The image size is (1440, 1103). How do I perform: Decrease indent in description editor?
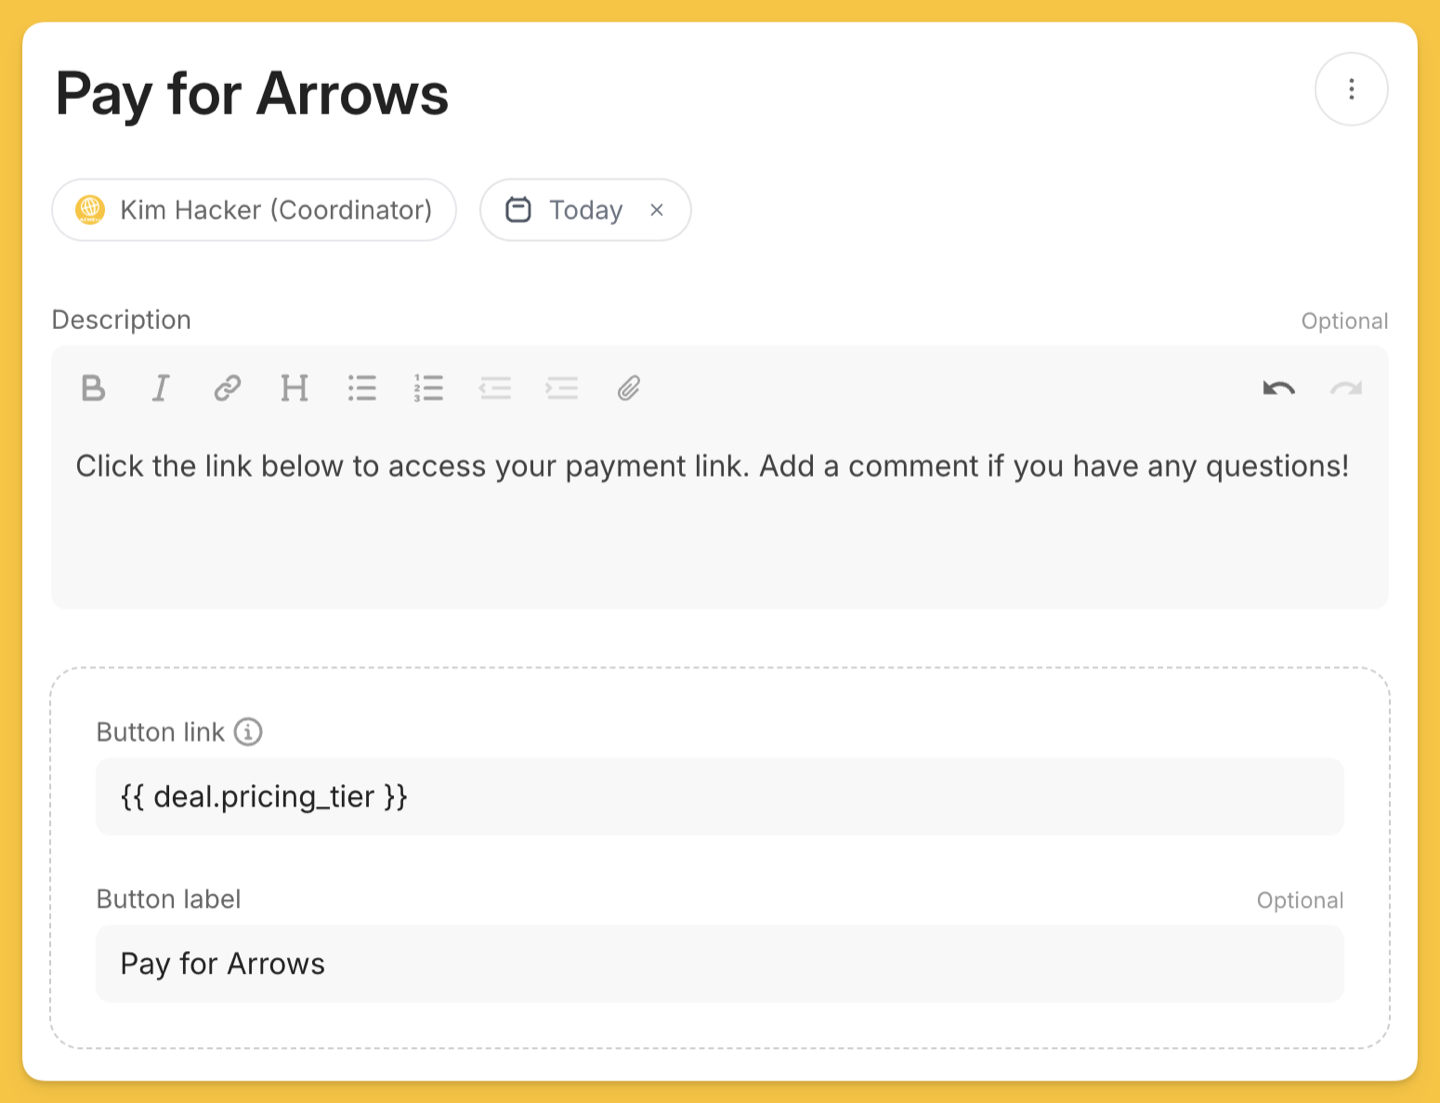495,388
